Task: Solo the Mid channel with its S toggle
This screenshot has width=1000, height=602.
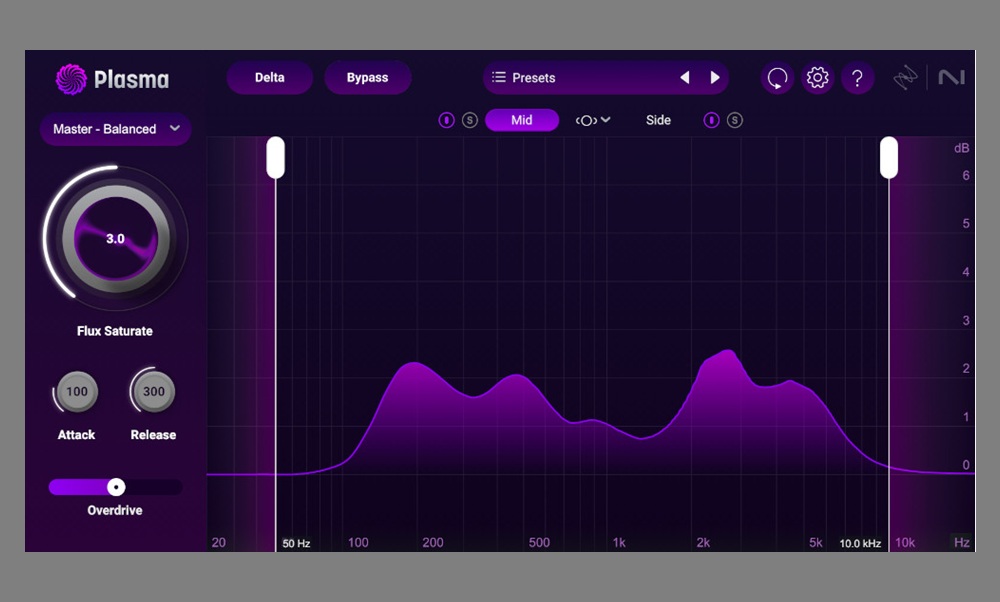Action: click(468, 120)
